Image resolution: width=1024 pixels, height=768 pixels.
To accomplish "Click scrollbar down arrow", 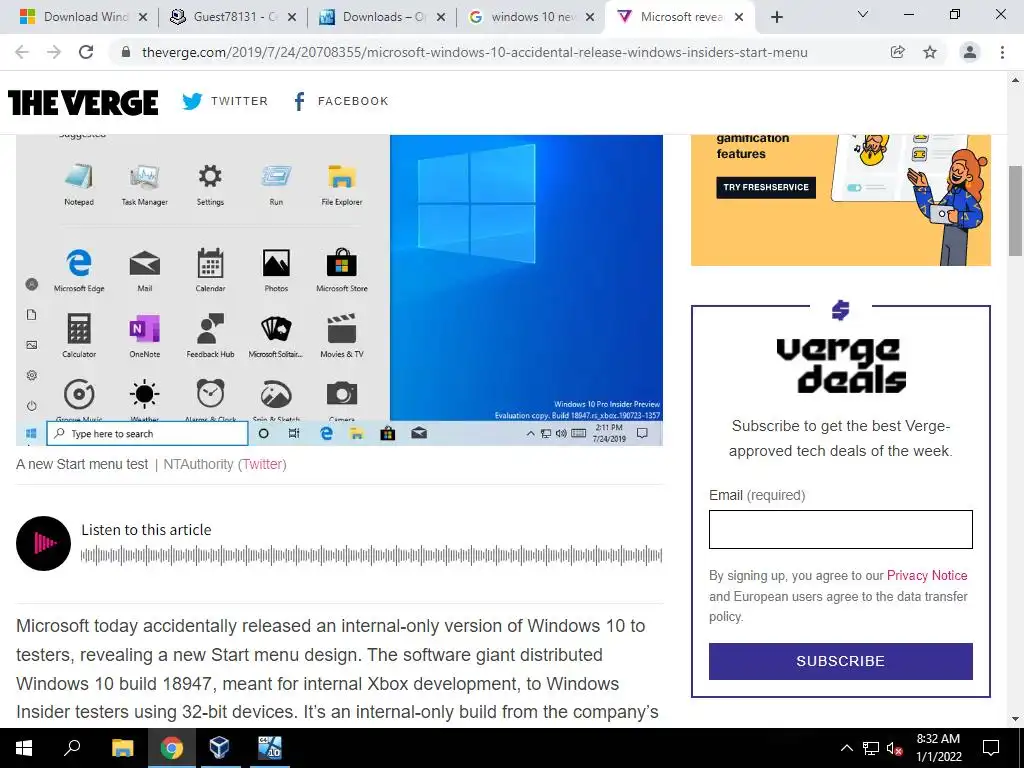I will (x=1015, y=719).
